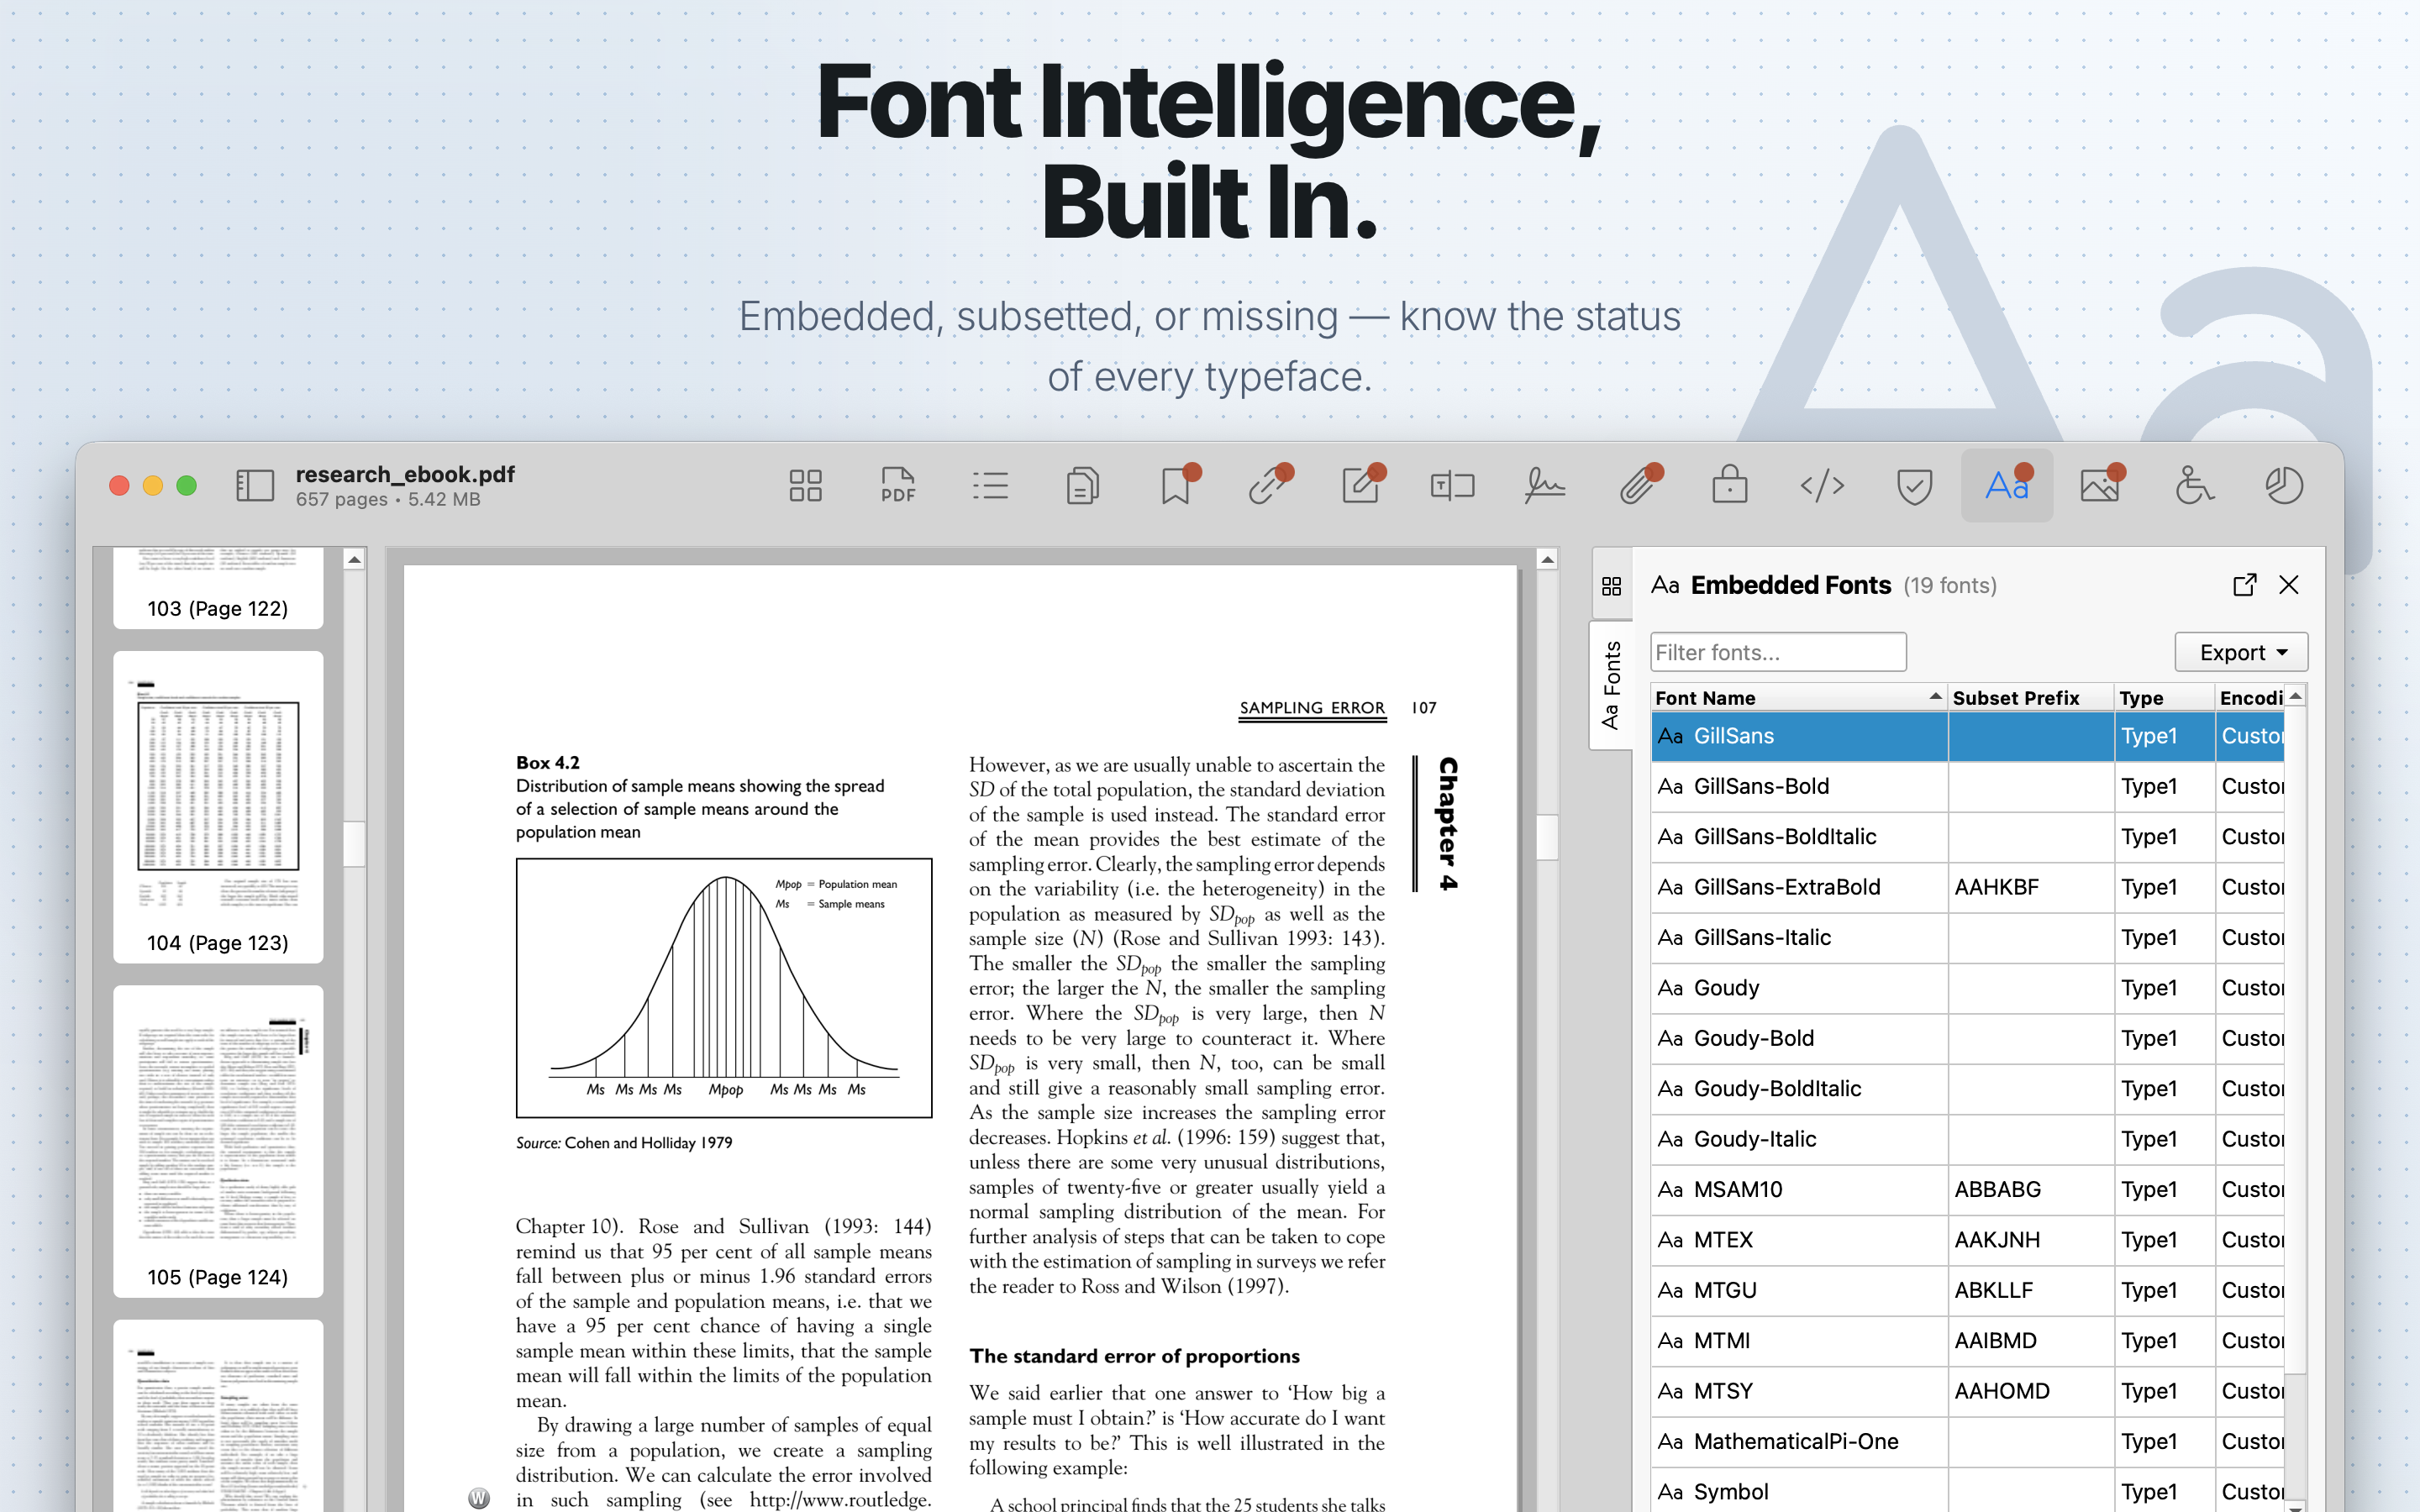
Task: Select the MathematicalPi-One font row
Action: click(1967, 1442)
